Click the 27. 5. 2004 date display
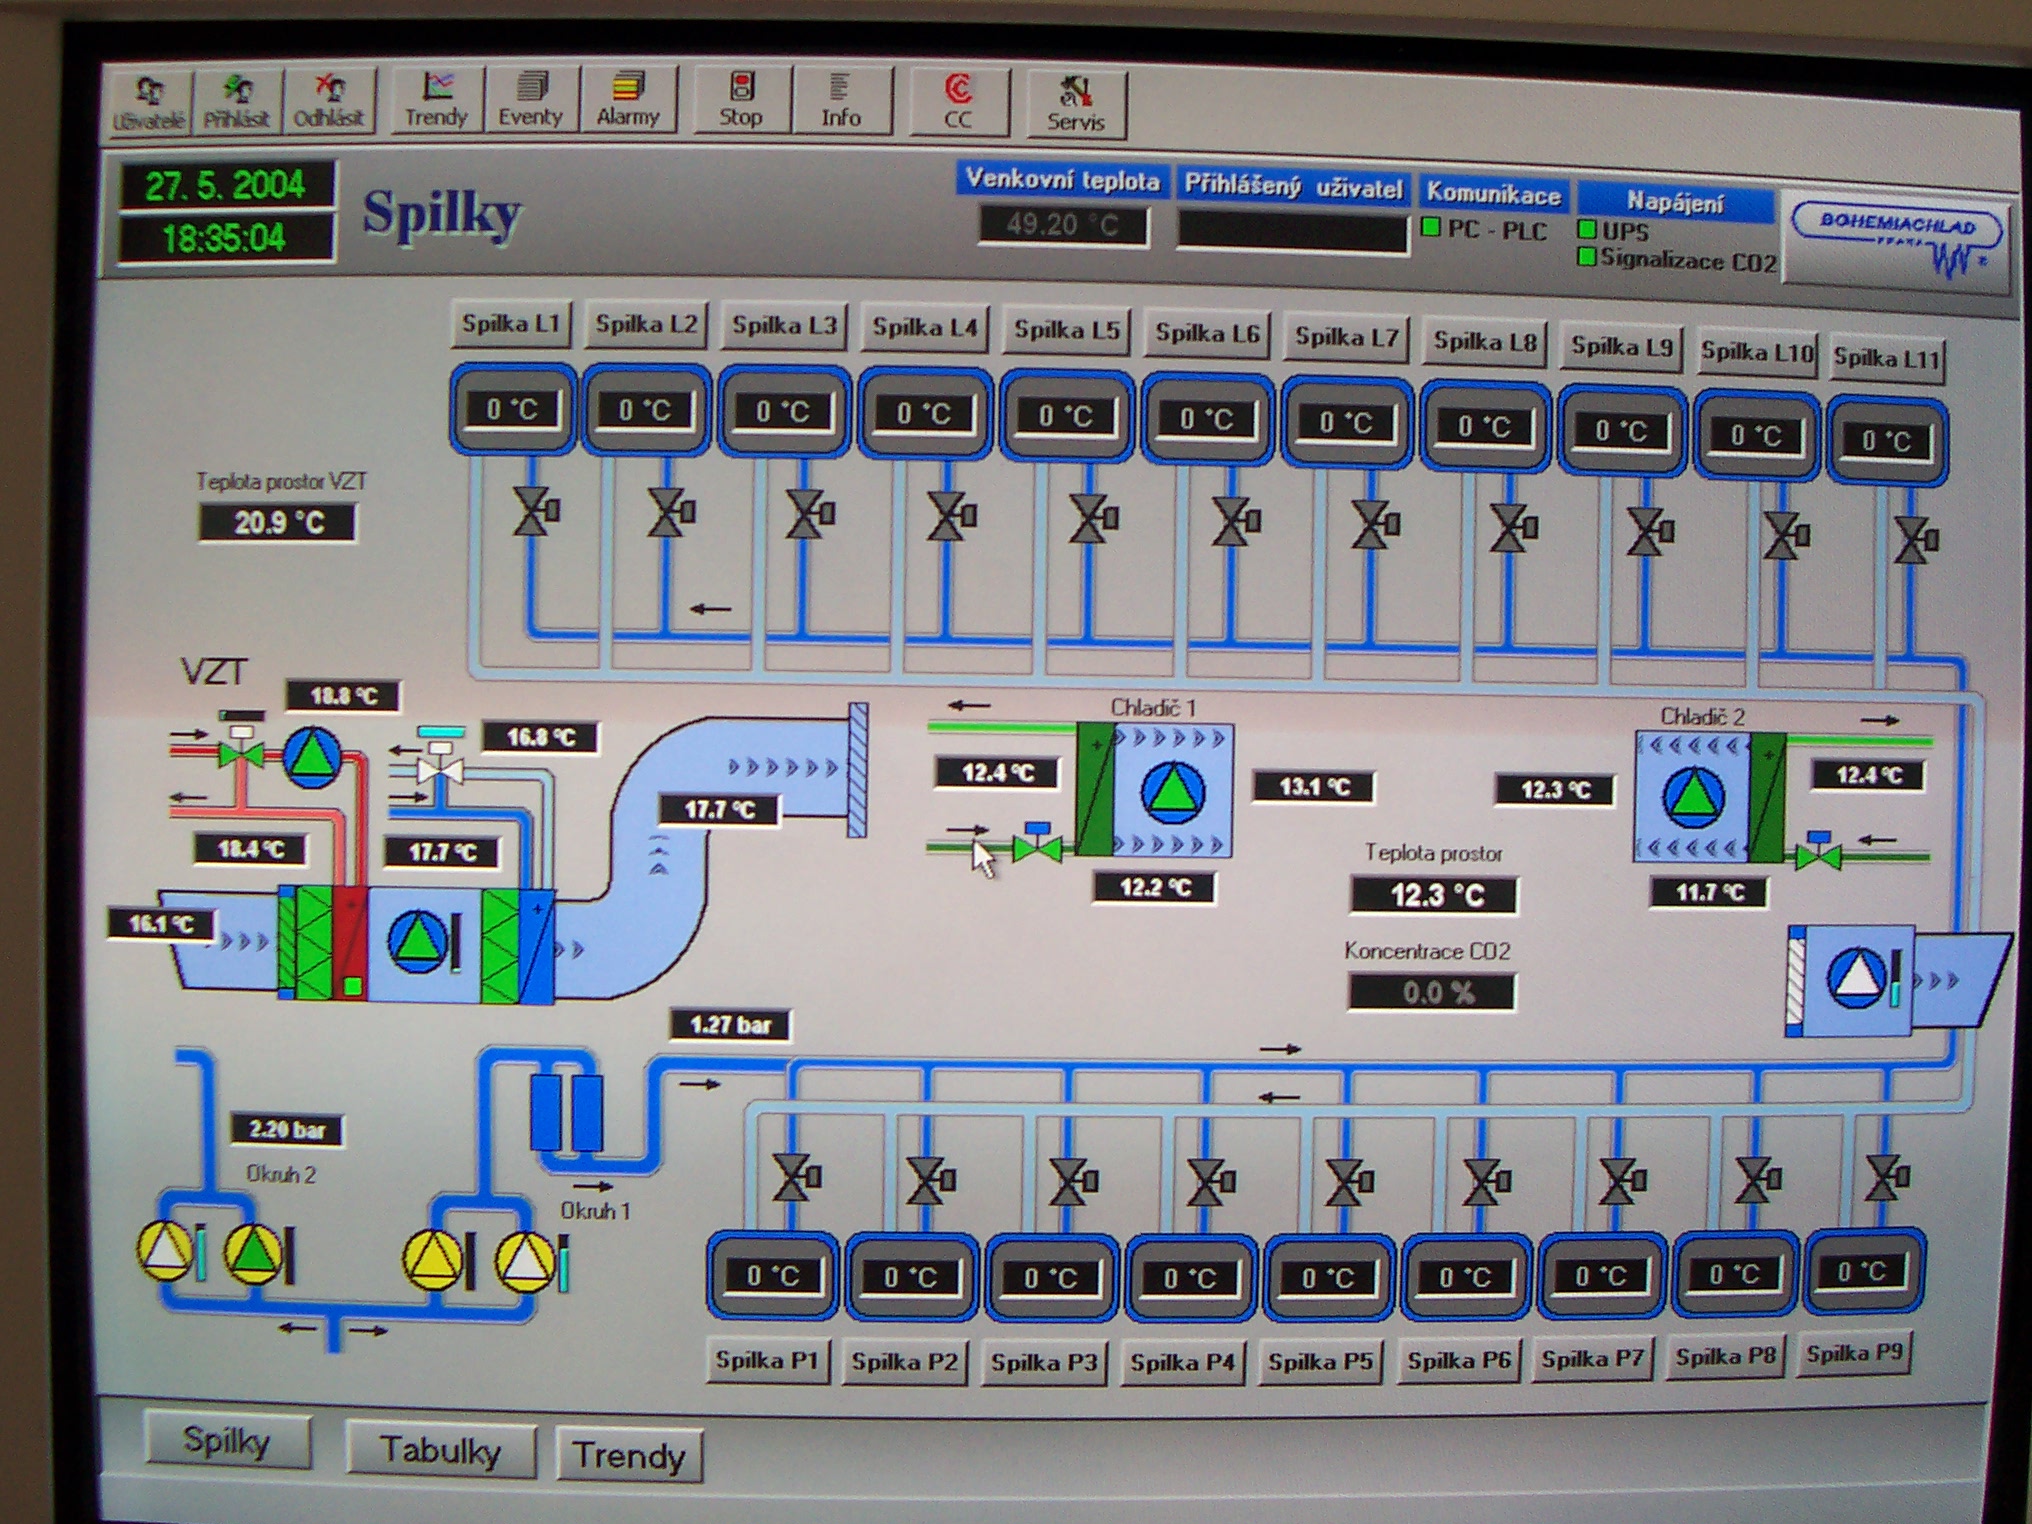This screenshot has height=1524, width=2032. (x=225, y=185)
